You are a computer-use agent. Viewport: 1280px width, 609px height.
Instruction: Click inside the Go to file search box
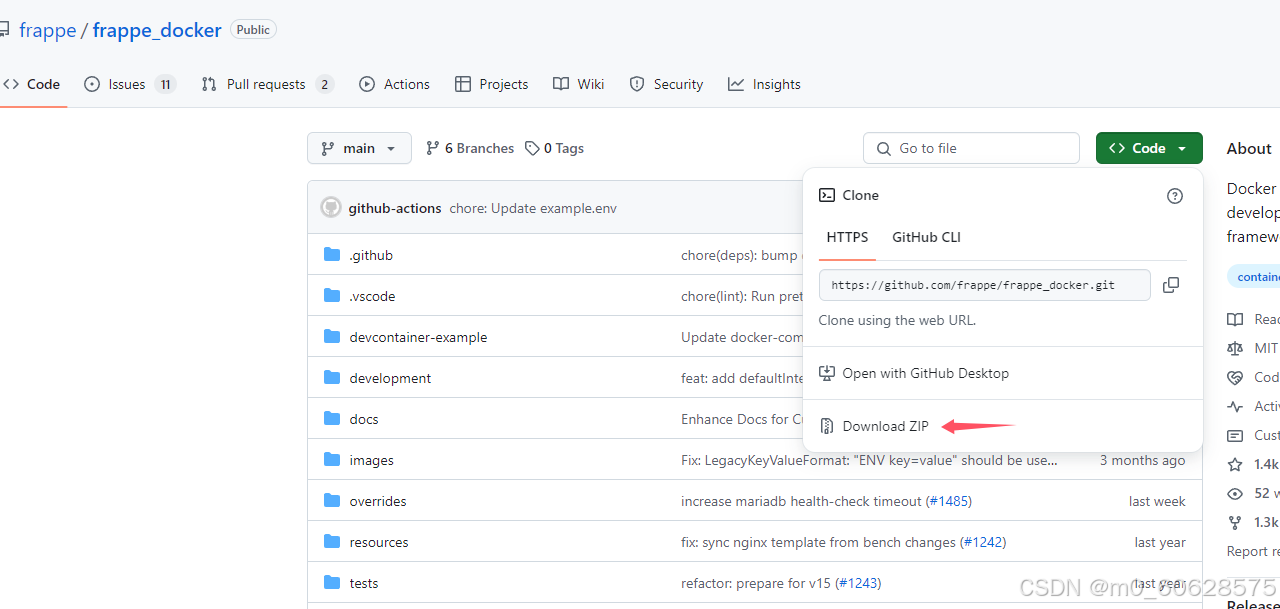pyautogui.click(x=970, y=147)
